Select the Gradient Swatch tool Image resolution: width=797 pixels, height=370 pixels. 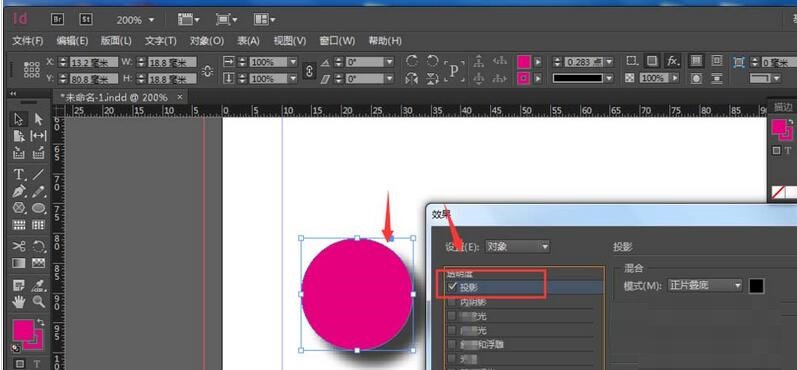point(19,263)
